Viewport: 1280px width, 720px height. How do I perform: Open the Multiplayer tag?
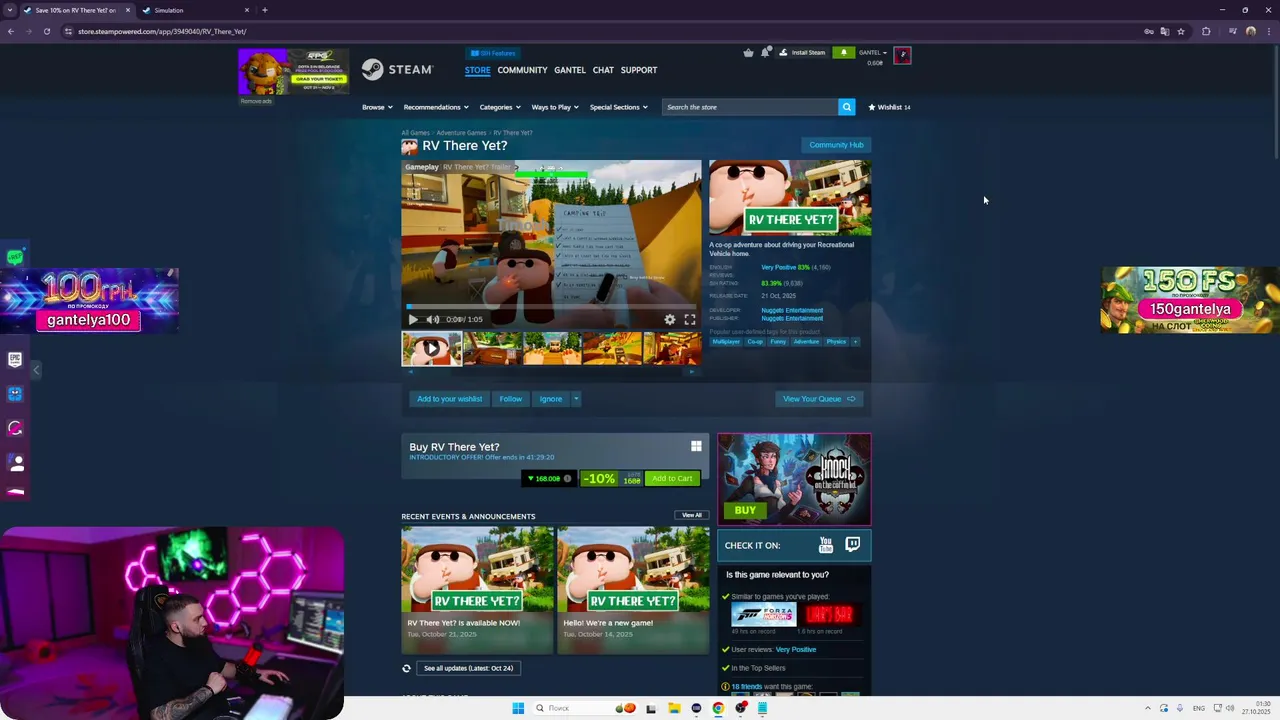726,341
